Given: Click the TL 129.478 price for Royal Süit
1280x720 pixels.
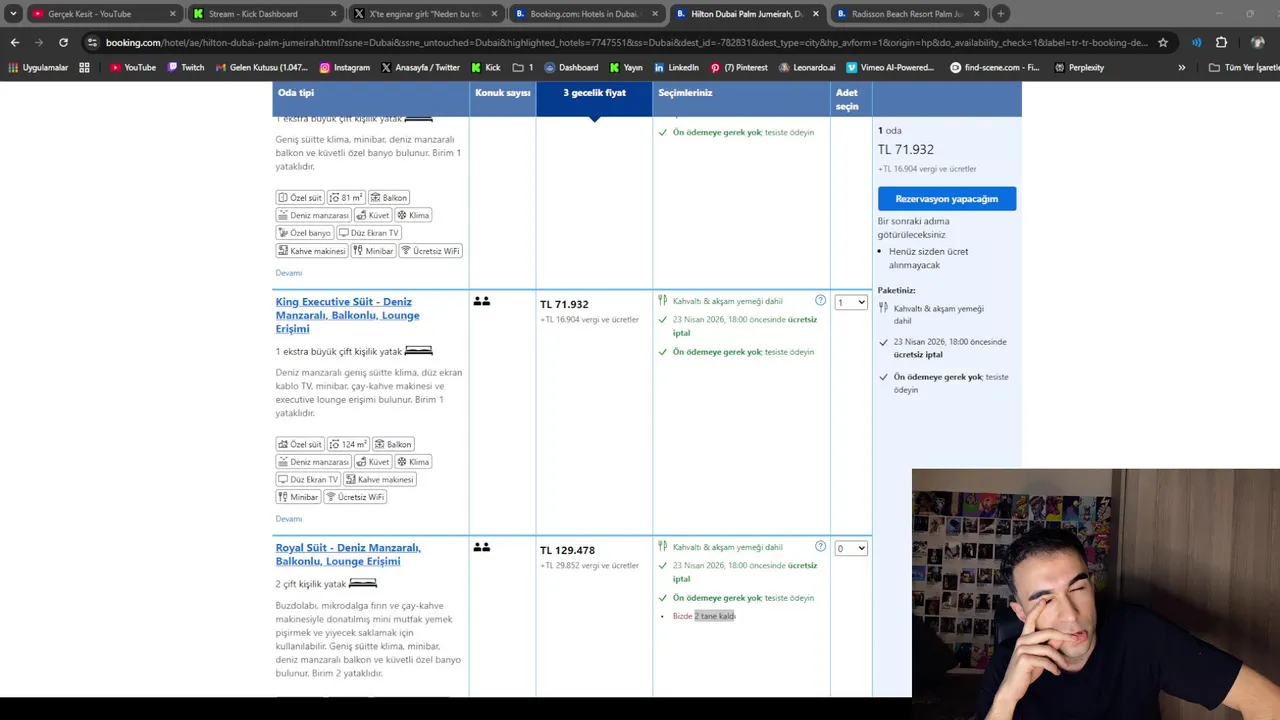Looking at the screenshot, I should coord(567,550).
